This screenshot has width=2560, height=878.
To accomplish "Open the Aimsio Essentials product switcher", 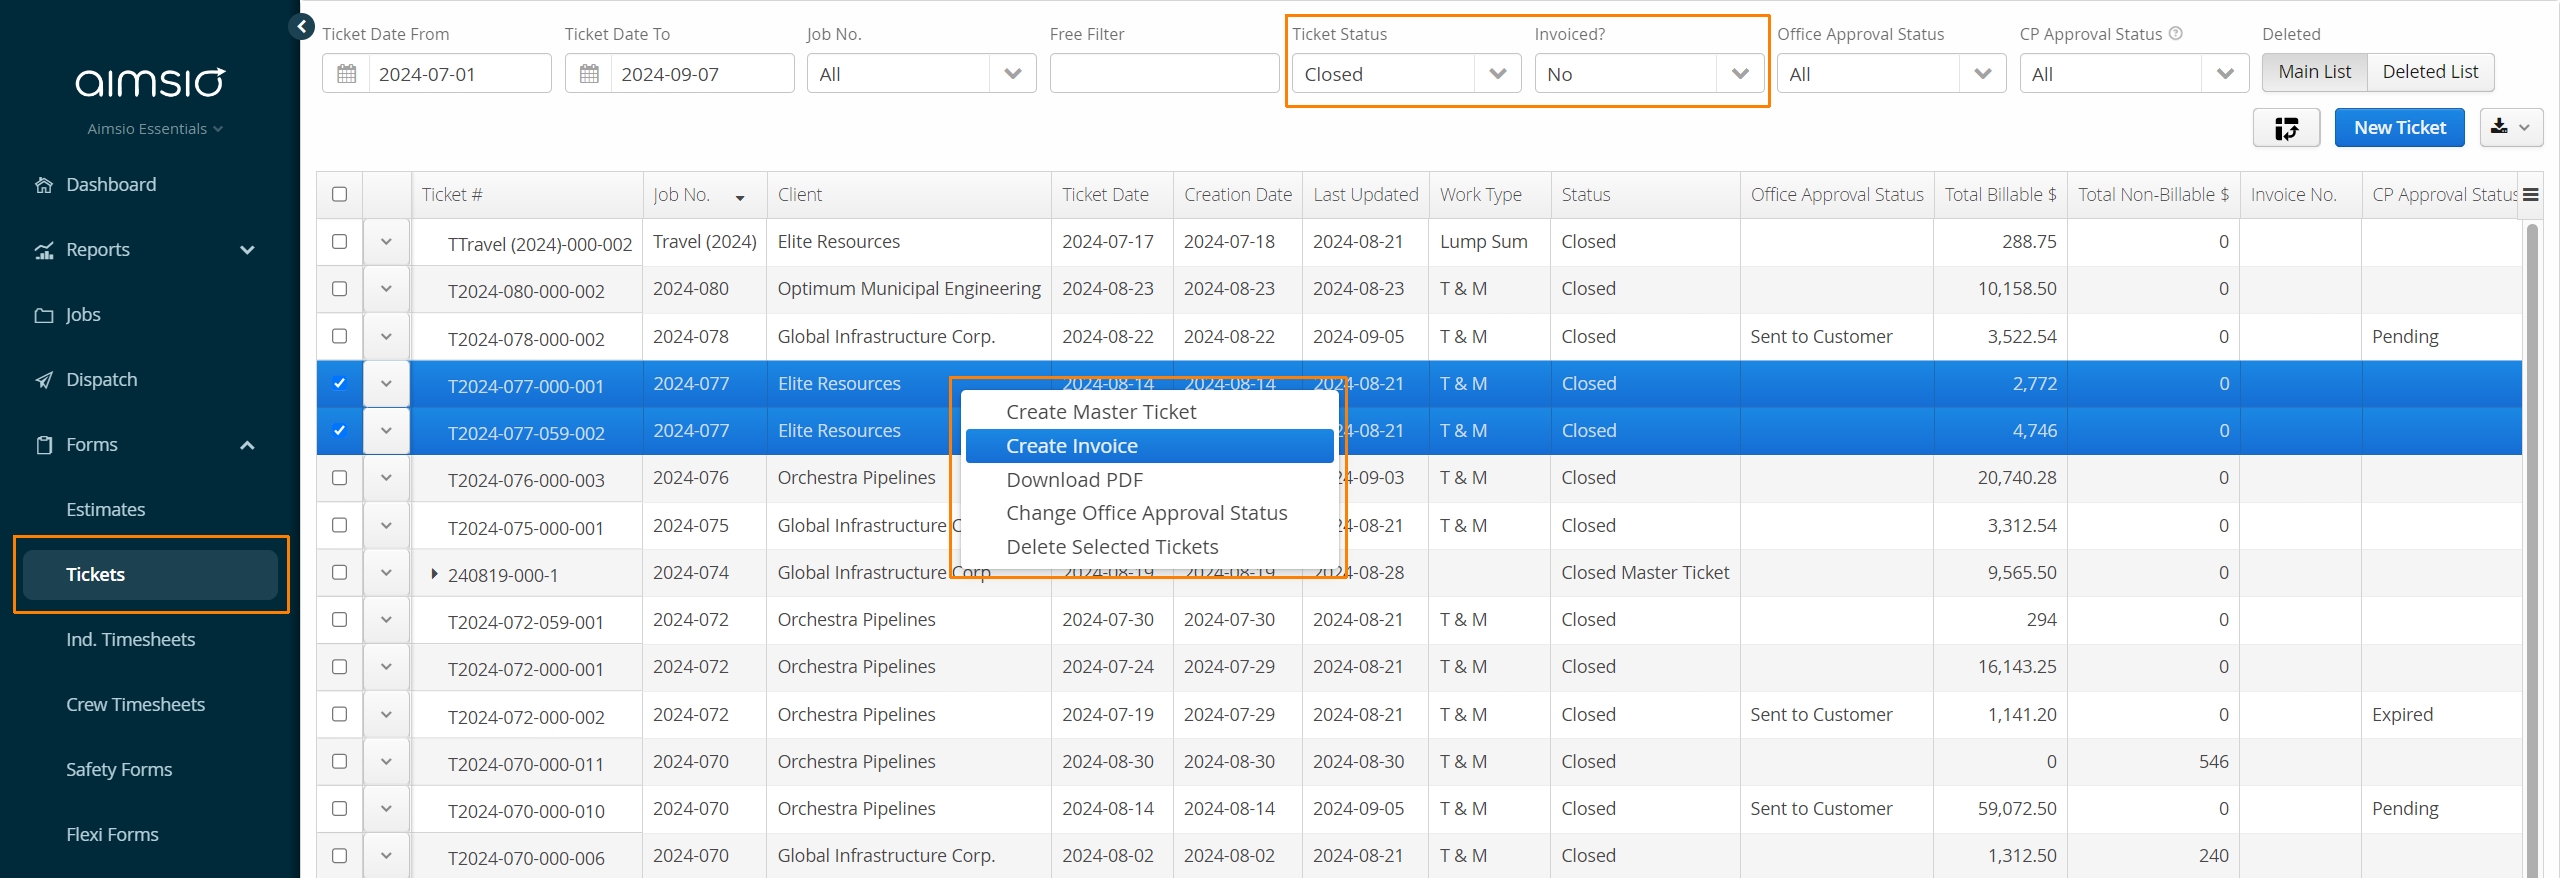I will pyautogui.click(x=155, y=129).
